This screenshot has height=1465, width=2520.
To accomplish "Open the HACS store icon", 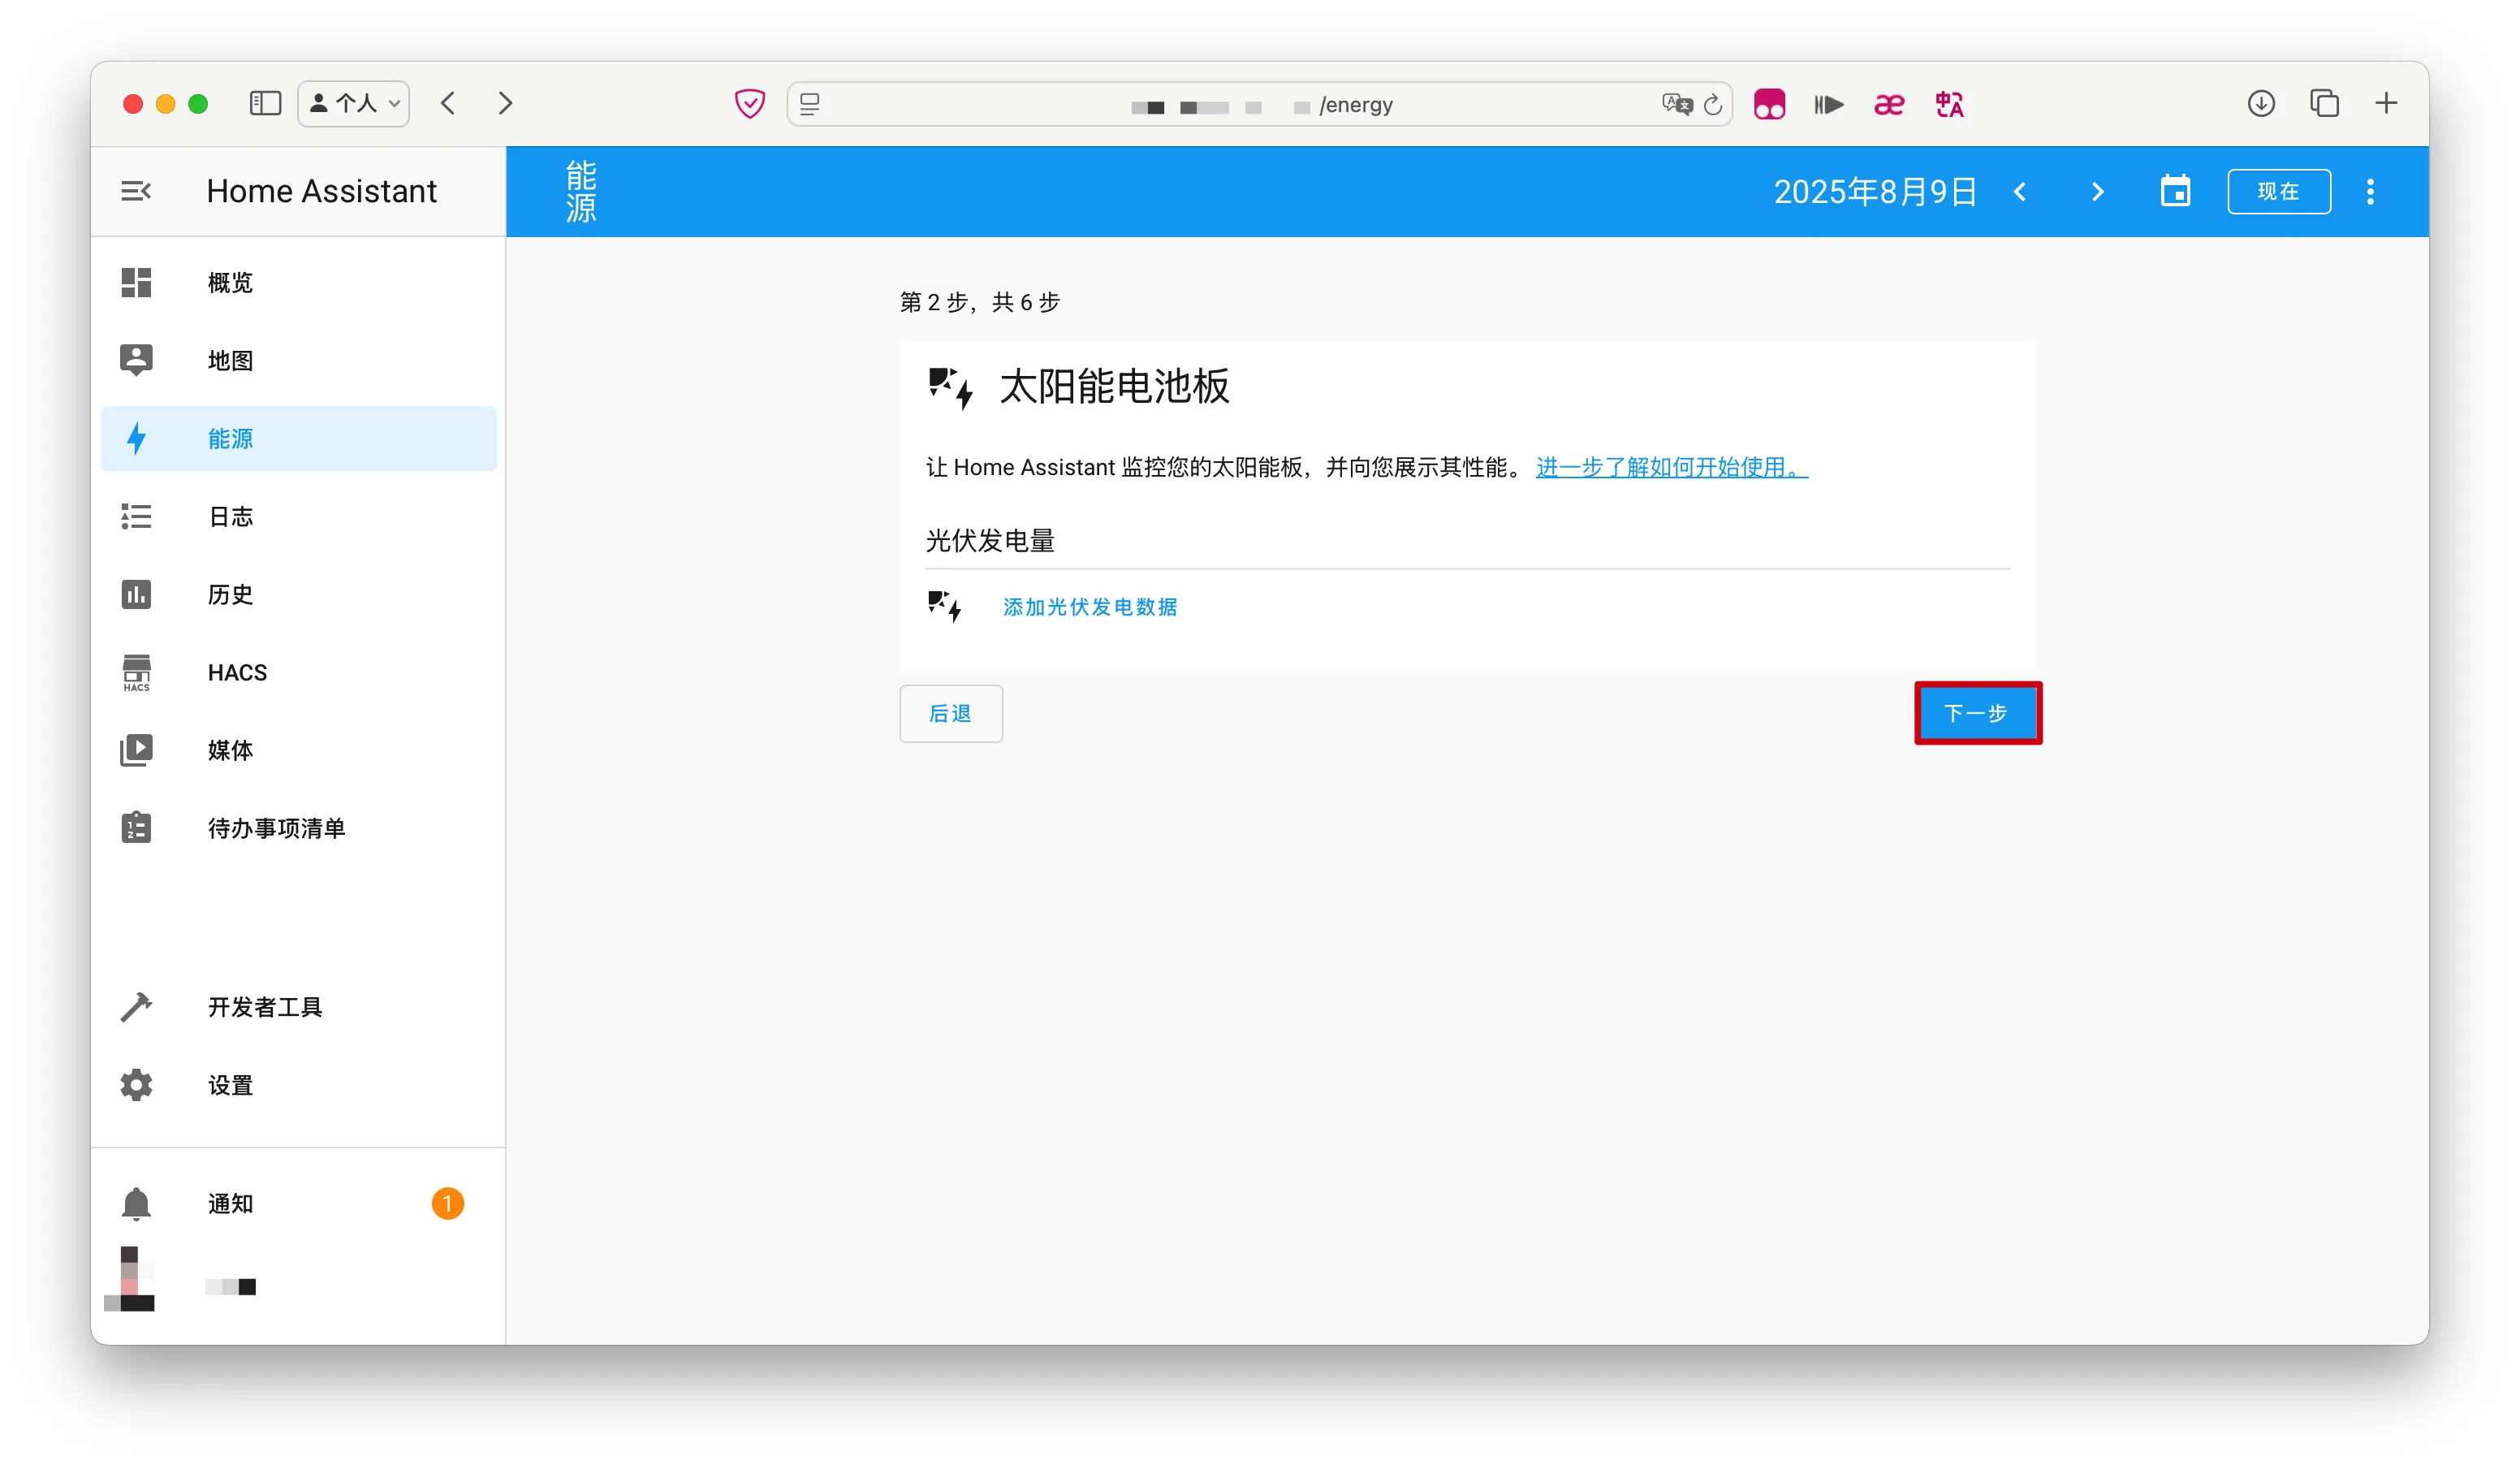I will point(136,672).
